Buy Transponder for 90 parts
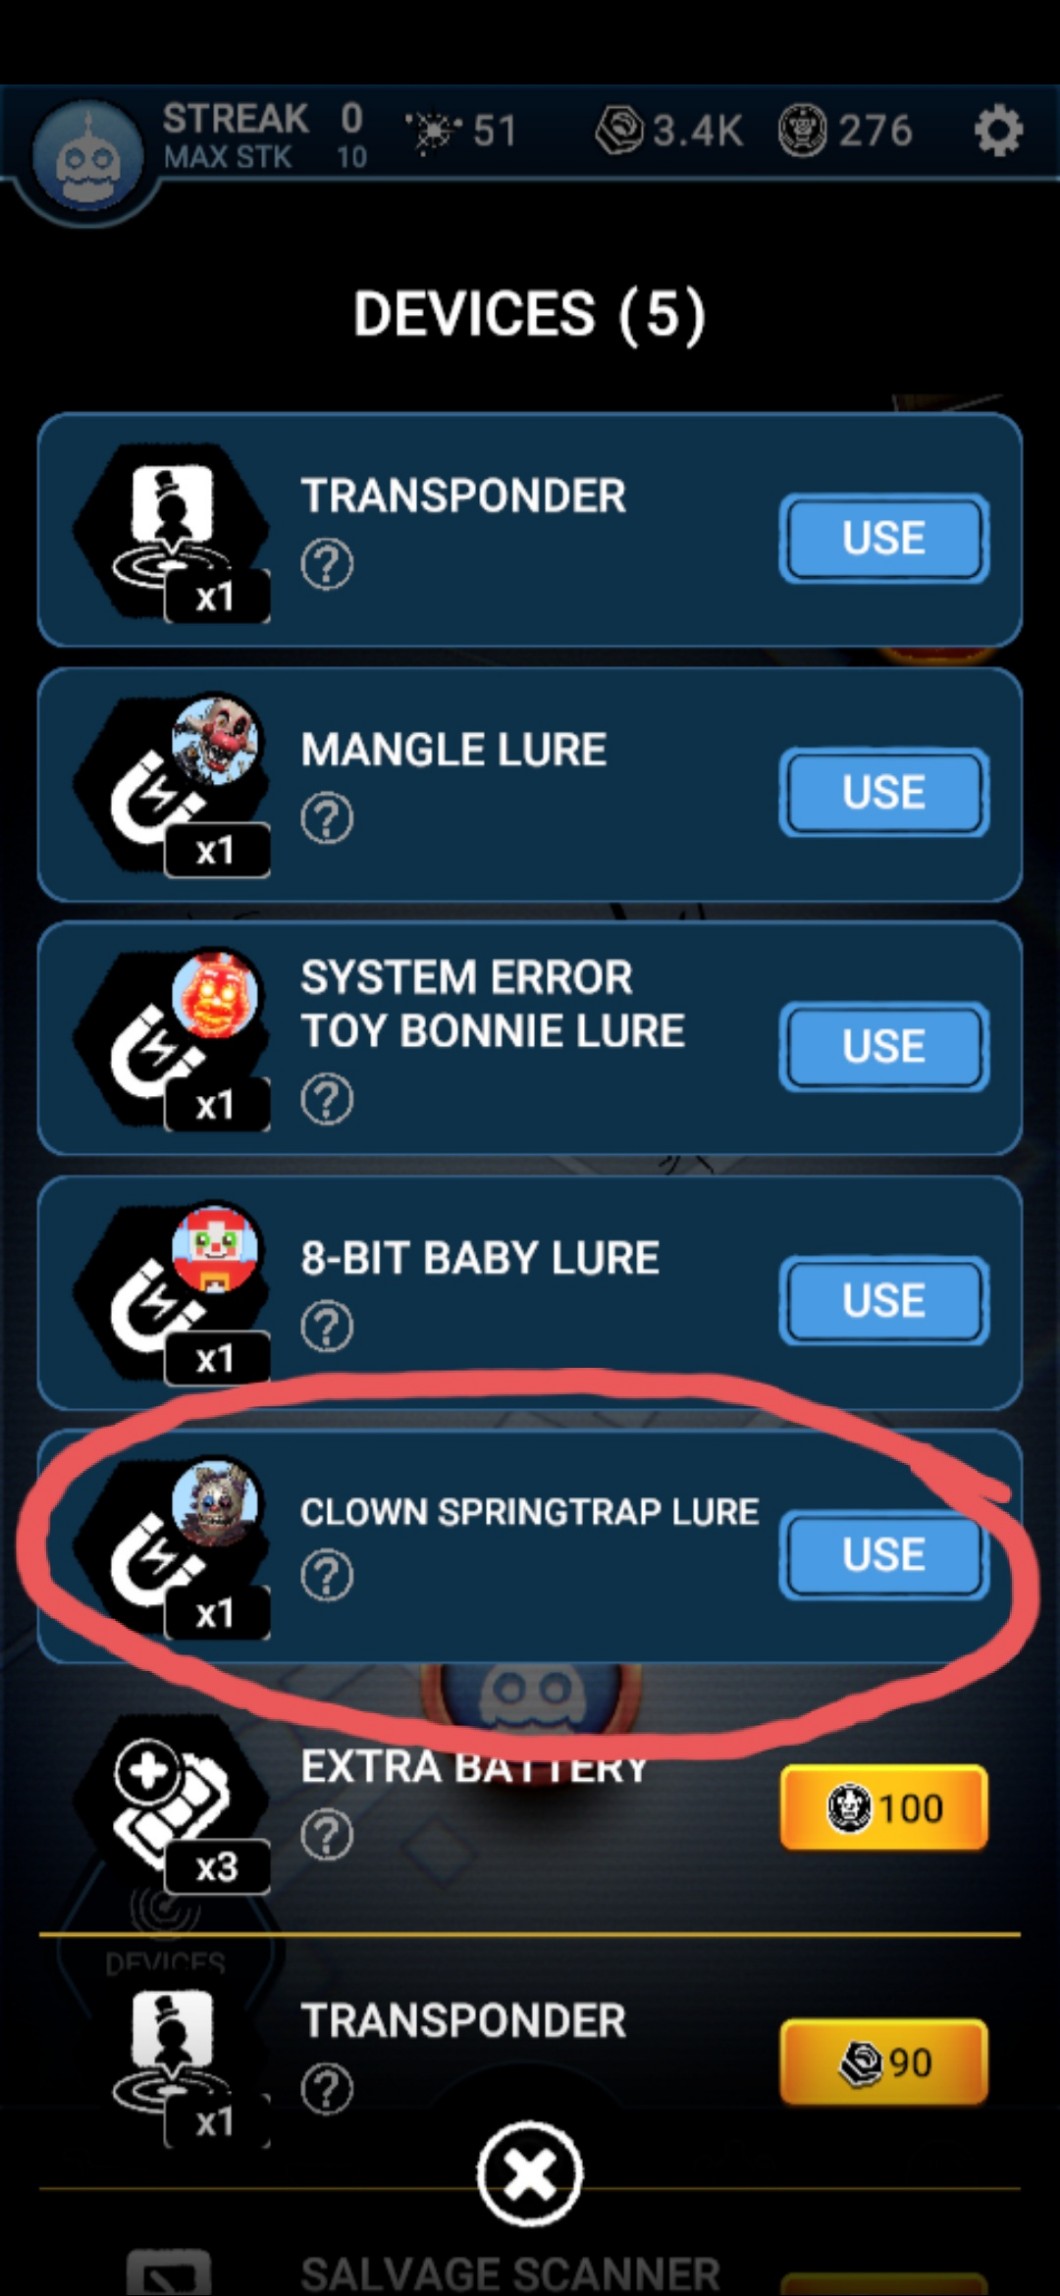The image size is (1060, 2296). point(884,2062)
